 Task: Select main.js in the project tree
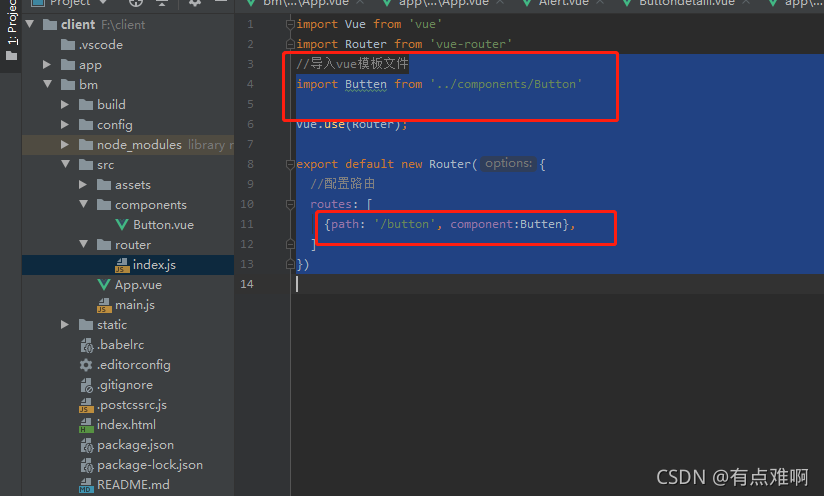click(135, 305)
